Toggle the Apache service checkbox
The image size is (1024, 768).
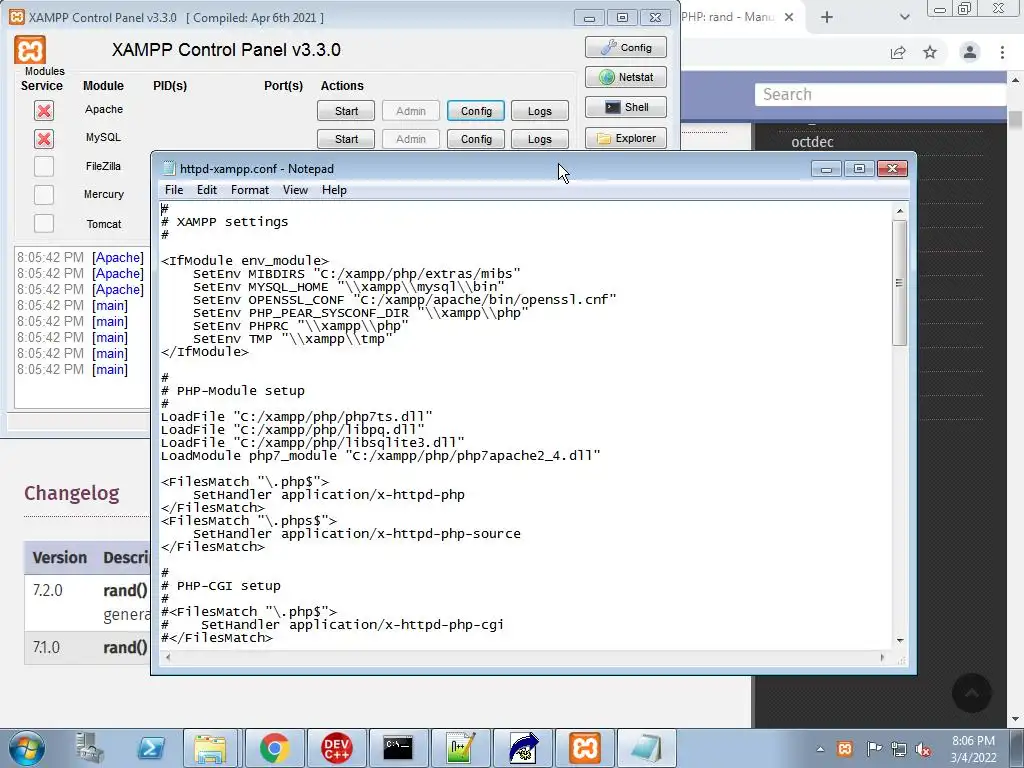tap(44, 111)
